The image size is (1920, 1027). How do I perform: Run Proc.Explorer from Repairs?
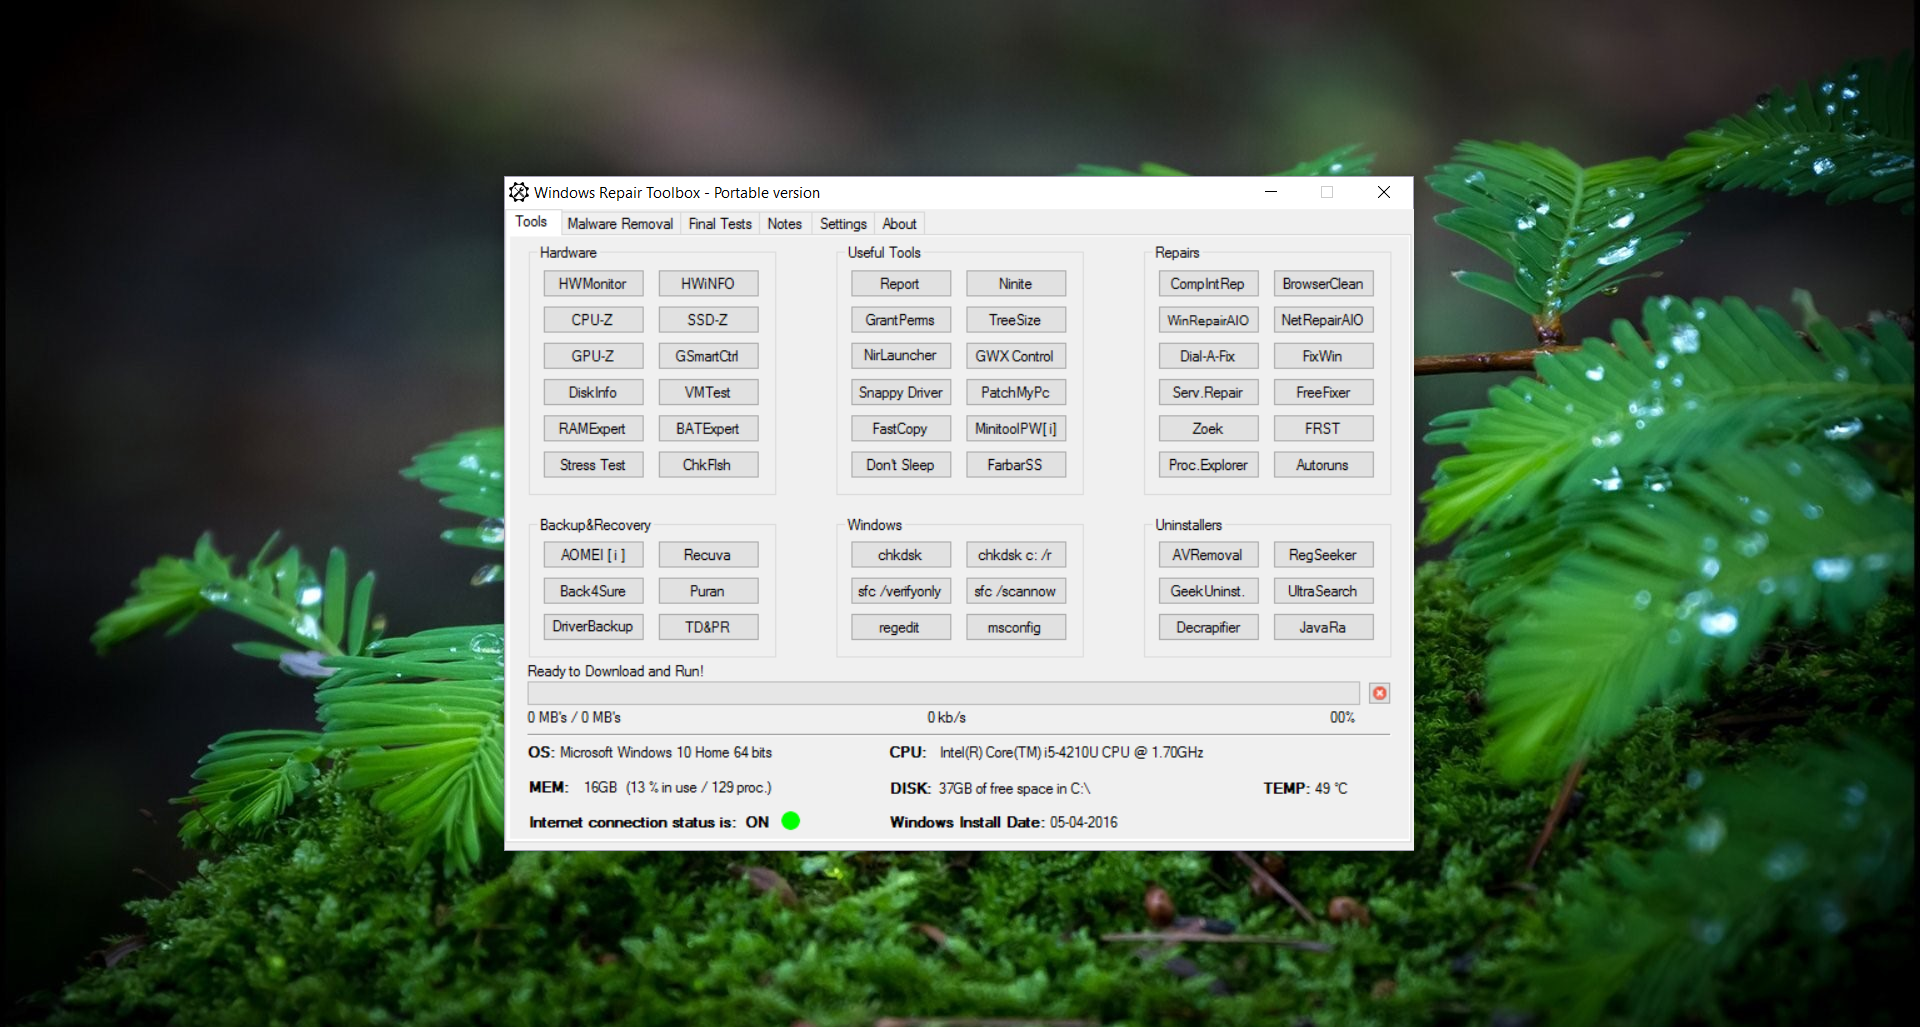pos(1207,465)
